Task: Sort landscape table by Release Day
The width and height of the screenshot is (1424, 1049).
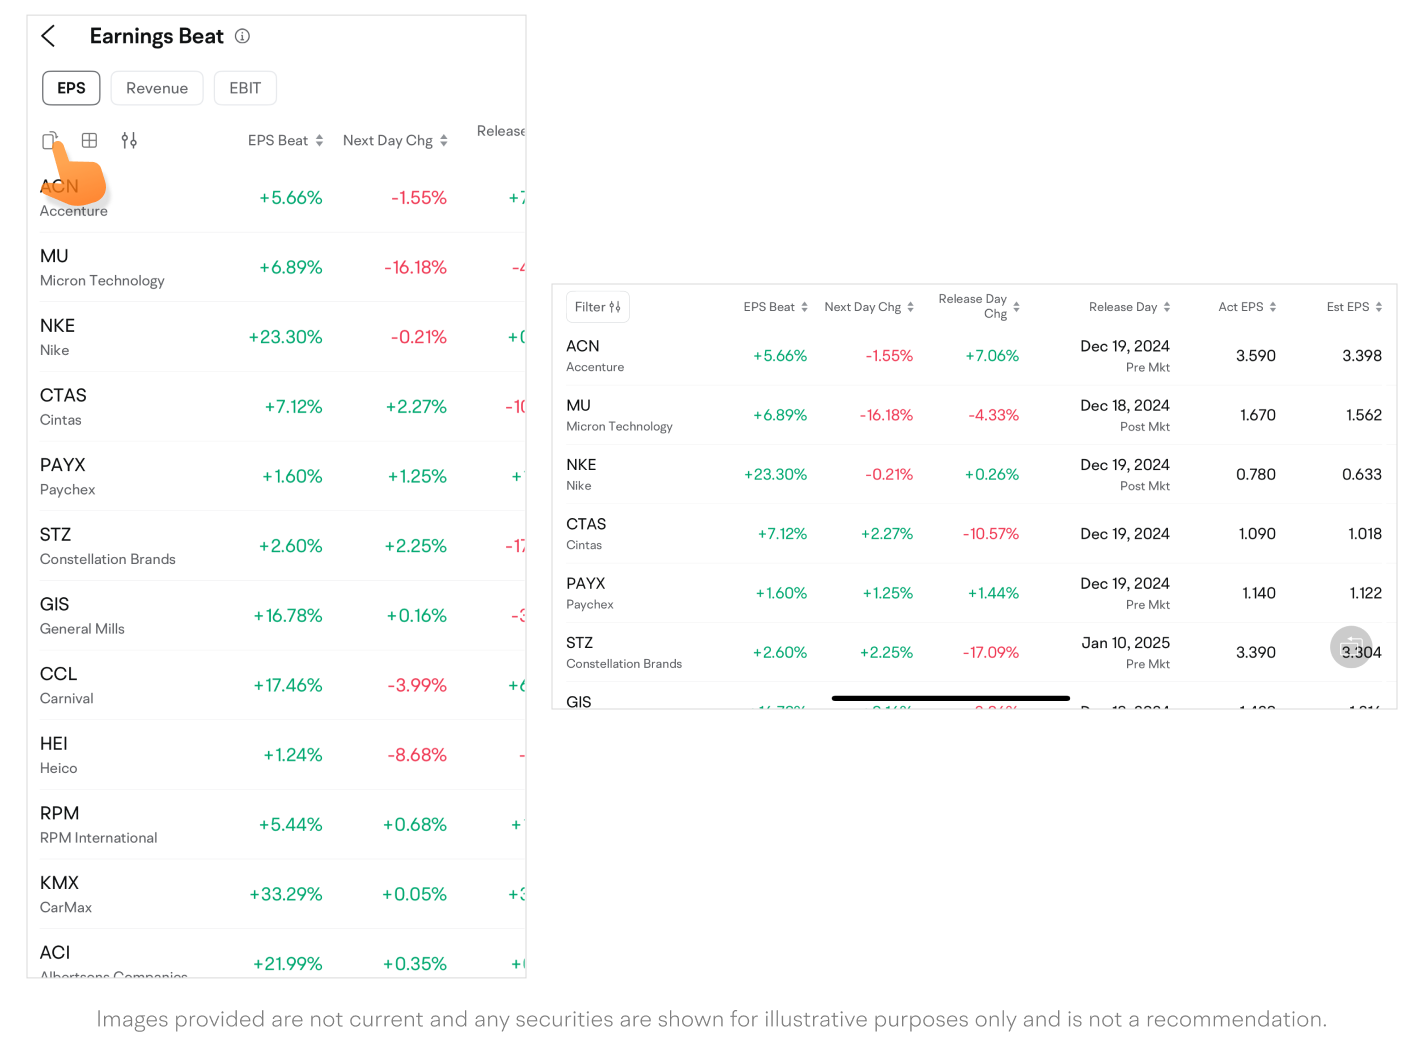Action: pos(1129,307)
